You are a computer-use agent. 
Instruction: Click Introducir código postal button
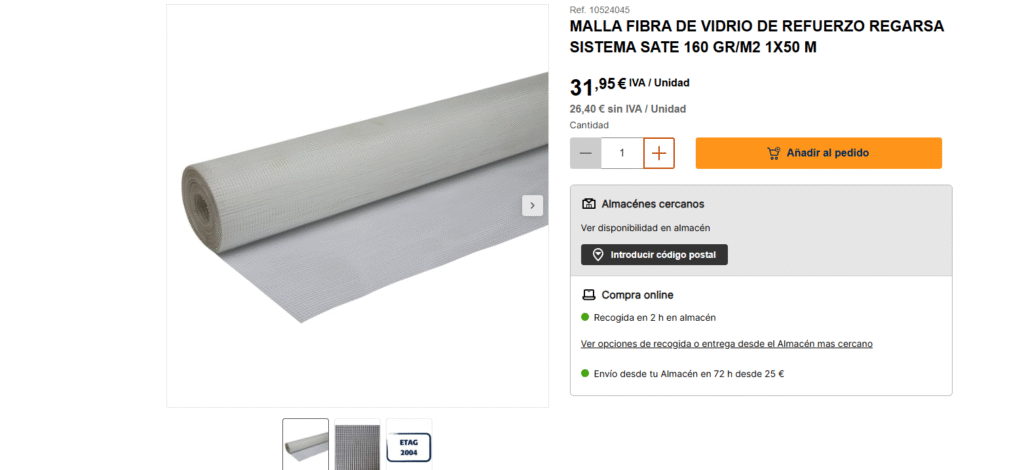(654, 255)
